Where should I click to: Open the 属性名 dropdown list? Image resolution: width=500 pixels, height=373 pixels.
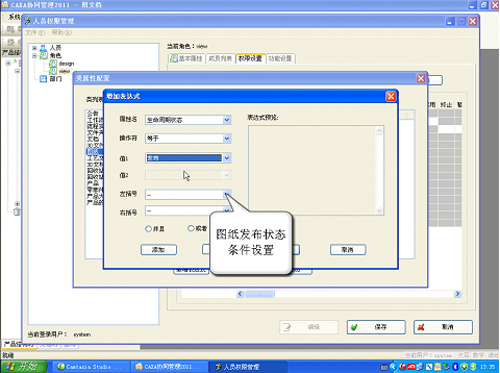point(227,120)
